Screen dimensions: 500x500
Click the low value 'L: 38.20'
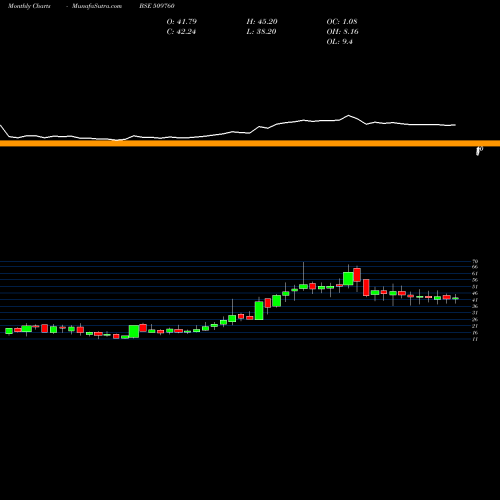[261, 32]
